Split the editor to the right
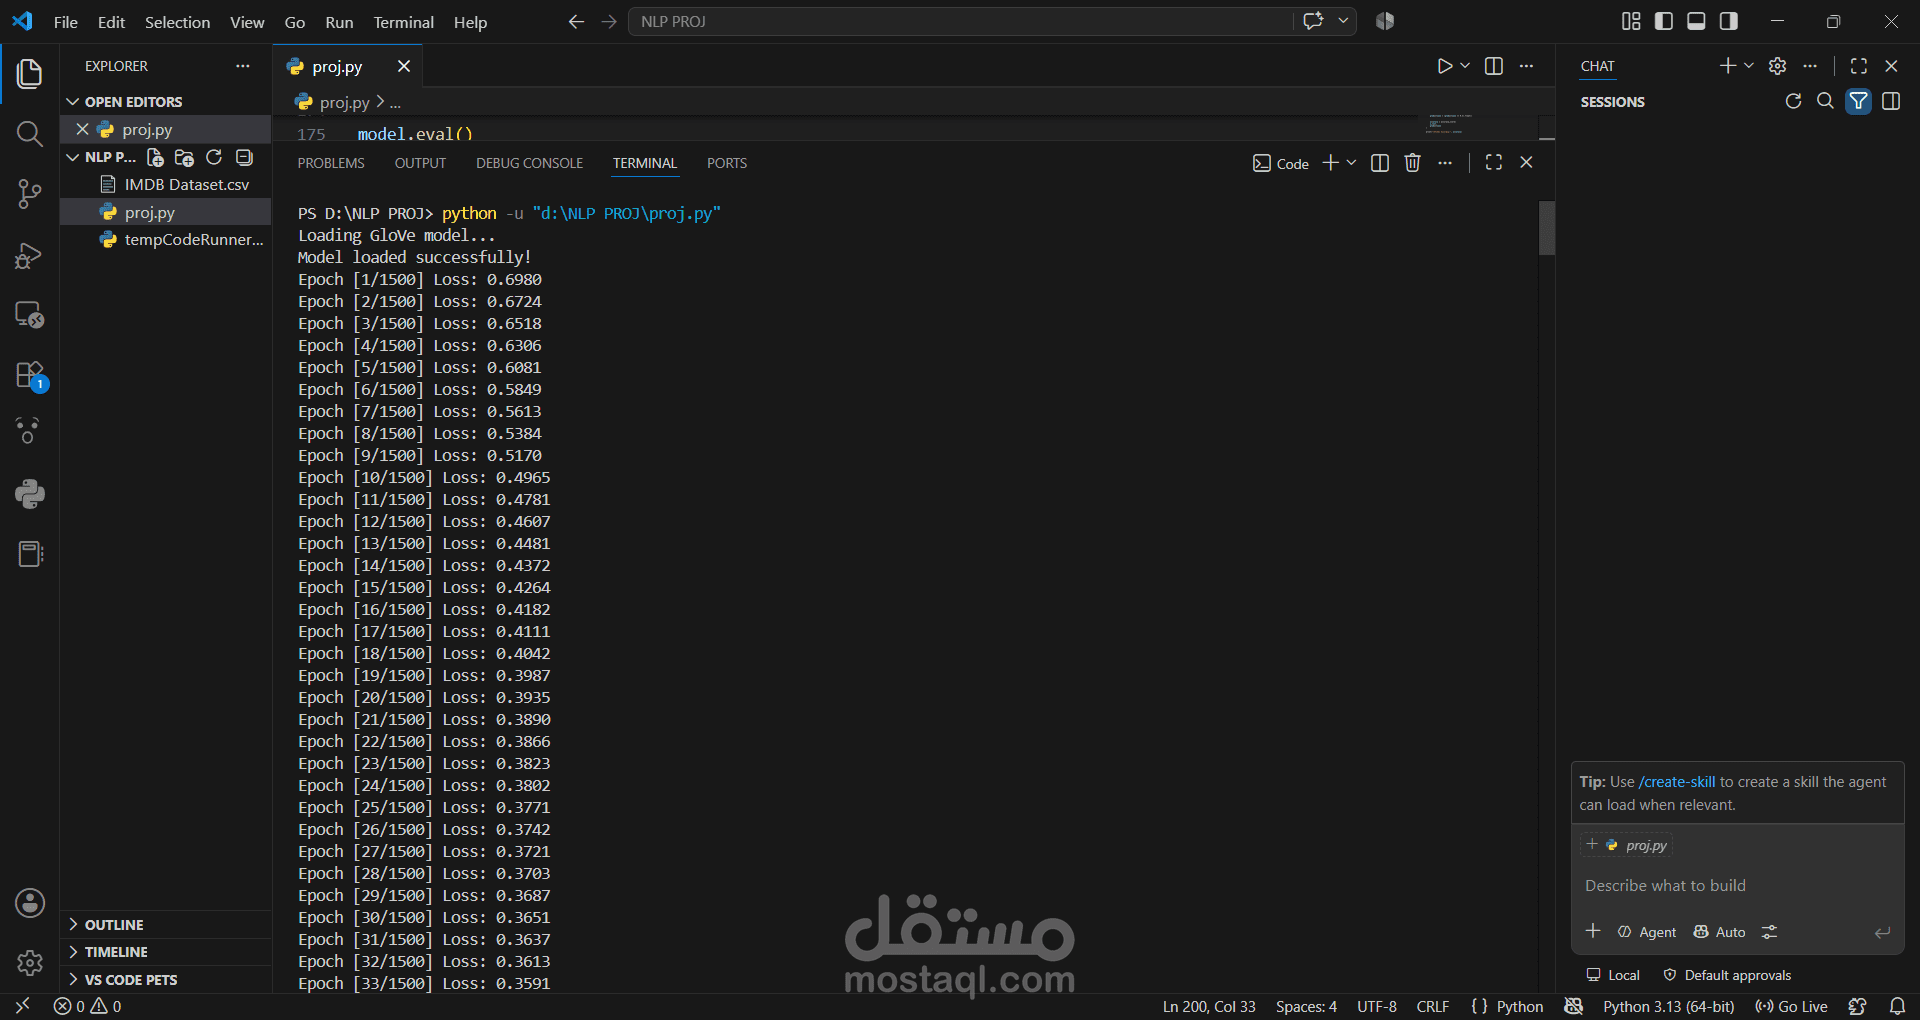1920x1020 pixels. 1494,66
